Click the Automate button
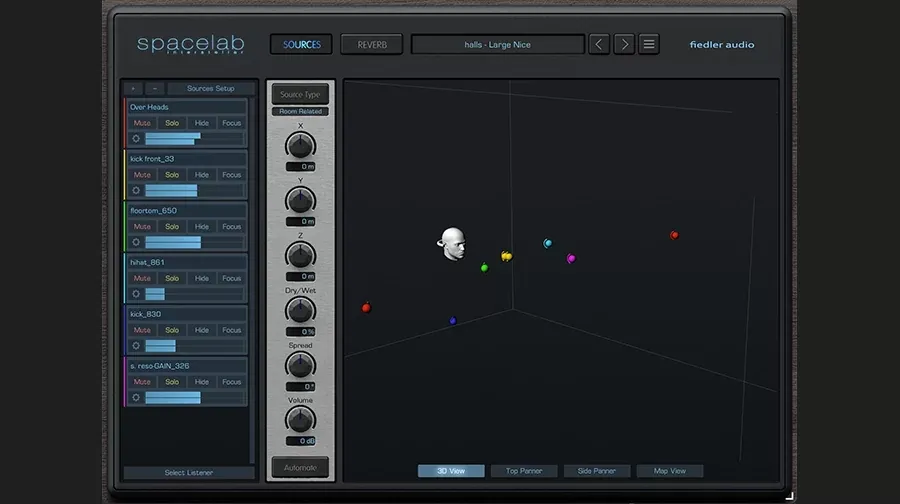The image size is (900, 504). coord(300,468)
